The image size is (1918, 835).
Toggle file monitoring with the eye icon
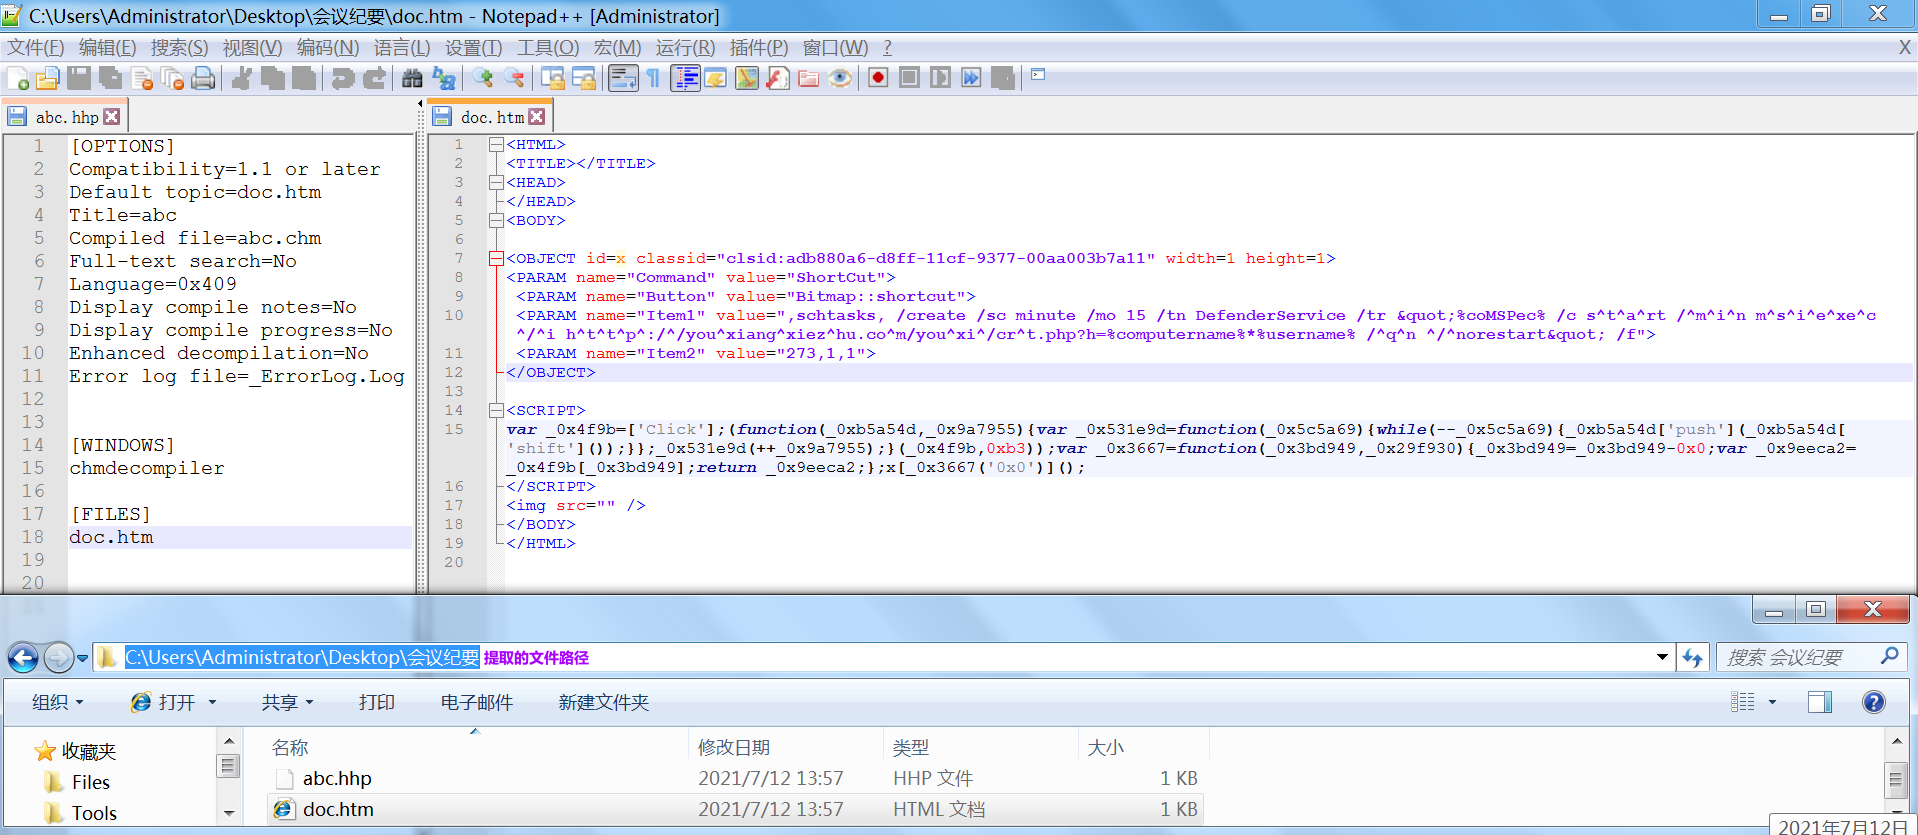(x=840, y=78)
